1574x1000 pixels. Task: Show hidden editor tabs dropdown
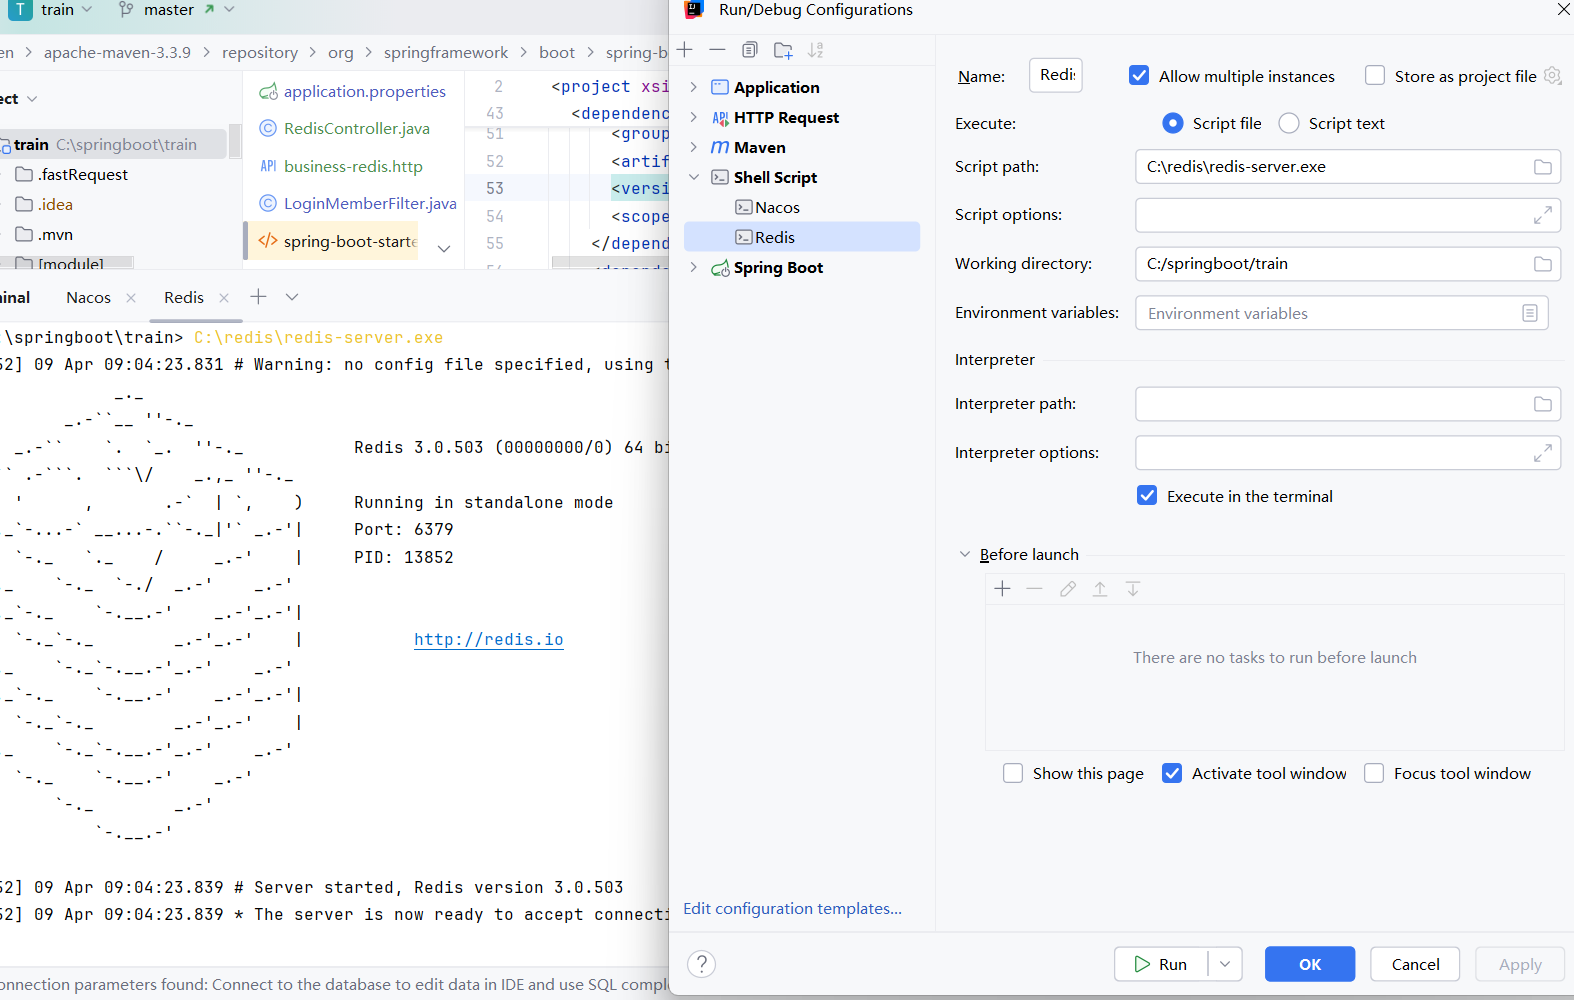coord(444,248)
